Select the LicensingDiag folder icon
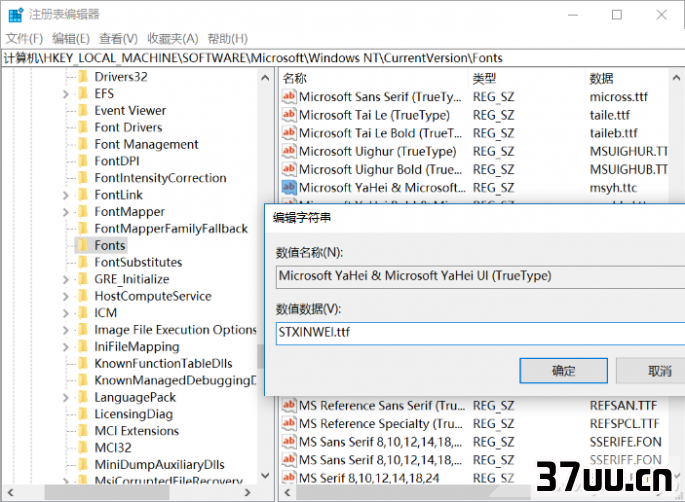The image size is (685, 502). [83, 414]
